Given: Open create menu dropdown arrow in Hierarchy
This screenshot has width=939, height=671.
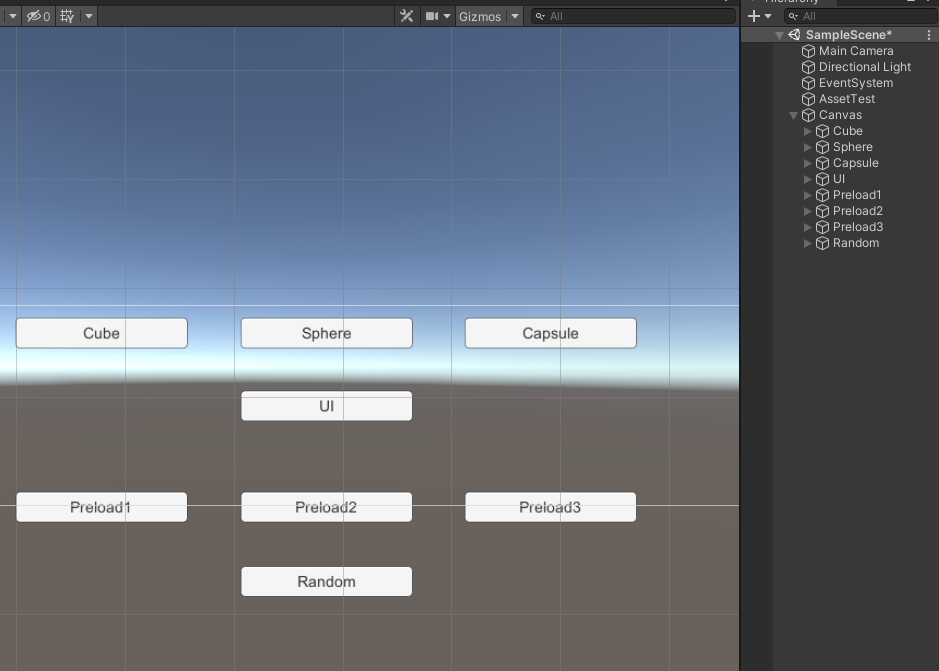Looking at the screenshot, I should click(x=768, y=16).
